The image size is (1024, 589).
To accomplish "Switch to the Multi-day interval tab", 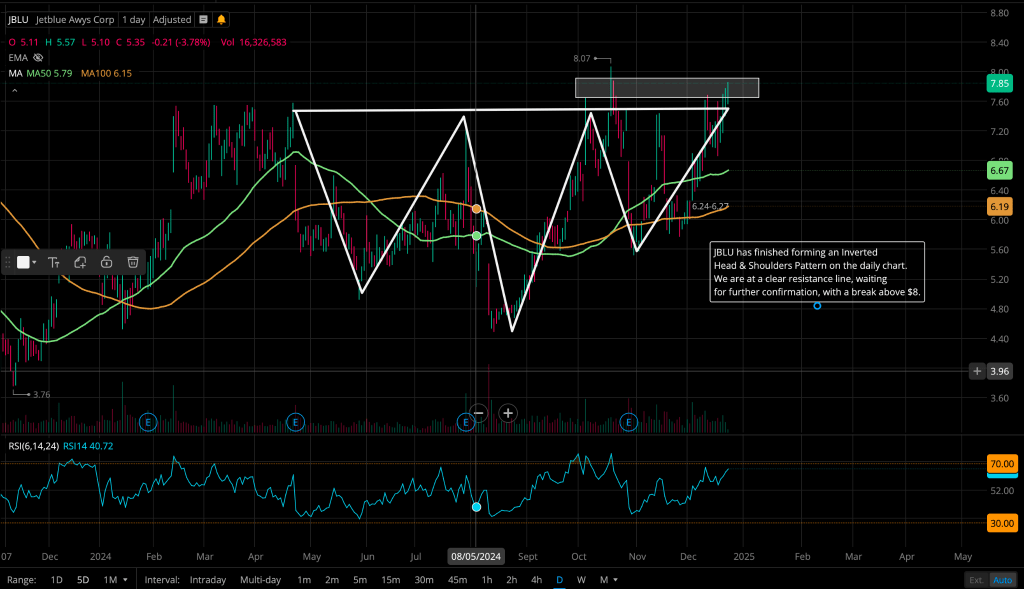I will click(x=262, y=580).
